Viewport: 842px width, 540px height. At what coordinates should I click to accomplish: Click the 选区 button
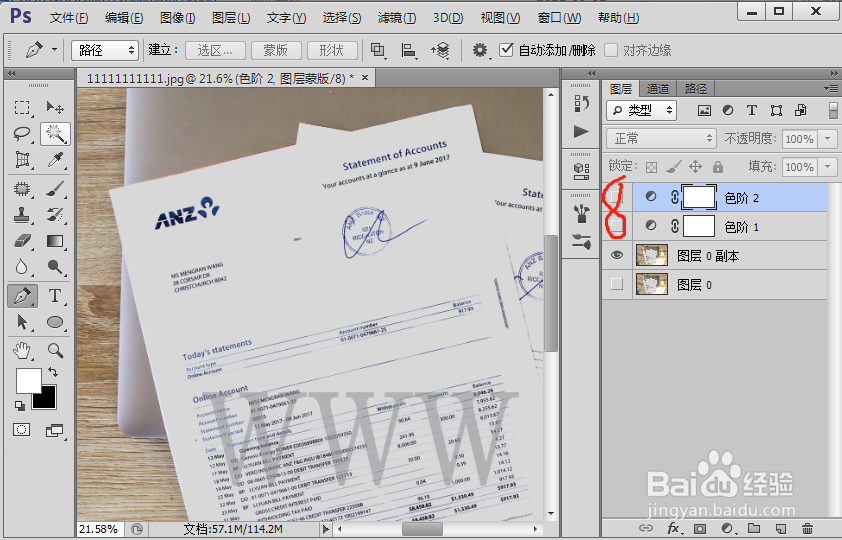215,50
